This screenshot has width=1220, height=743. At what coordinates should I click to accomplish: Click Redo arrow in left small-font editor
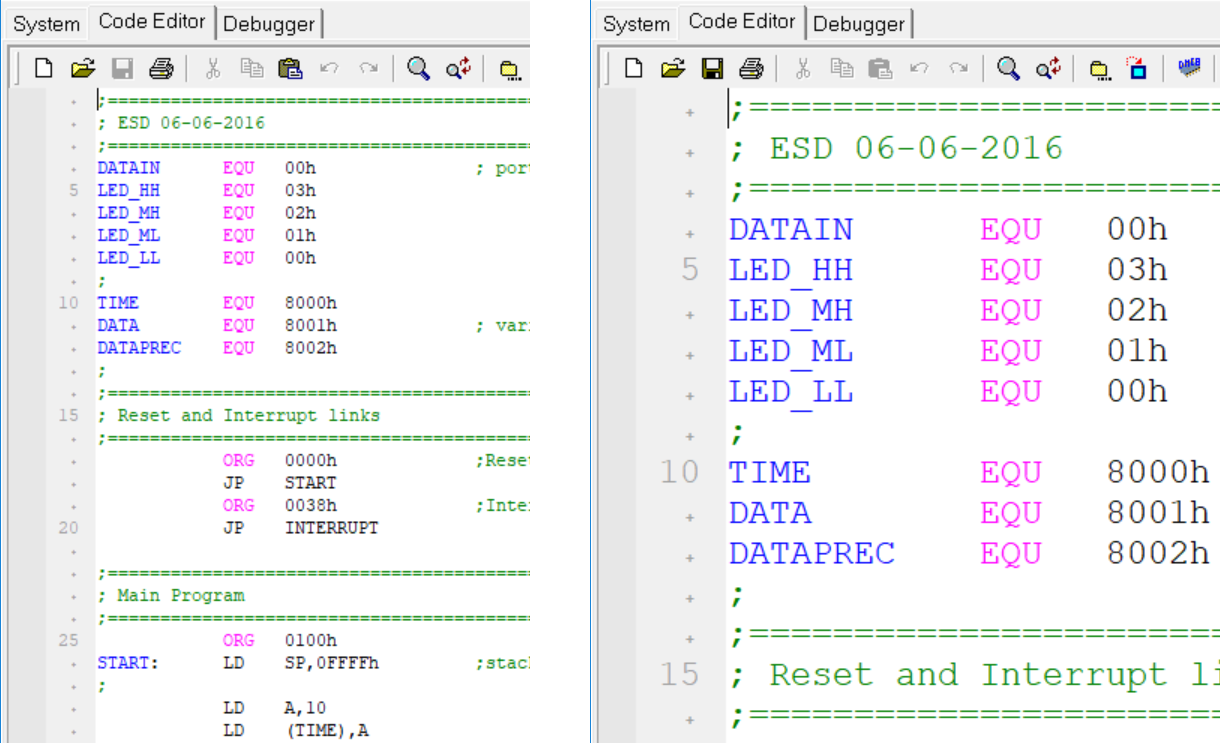tap(369, 68)
